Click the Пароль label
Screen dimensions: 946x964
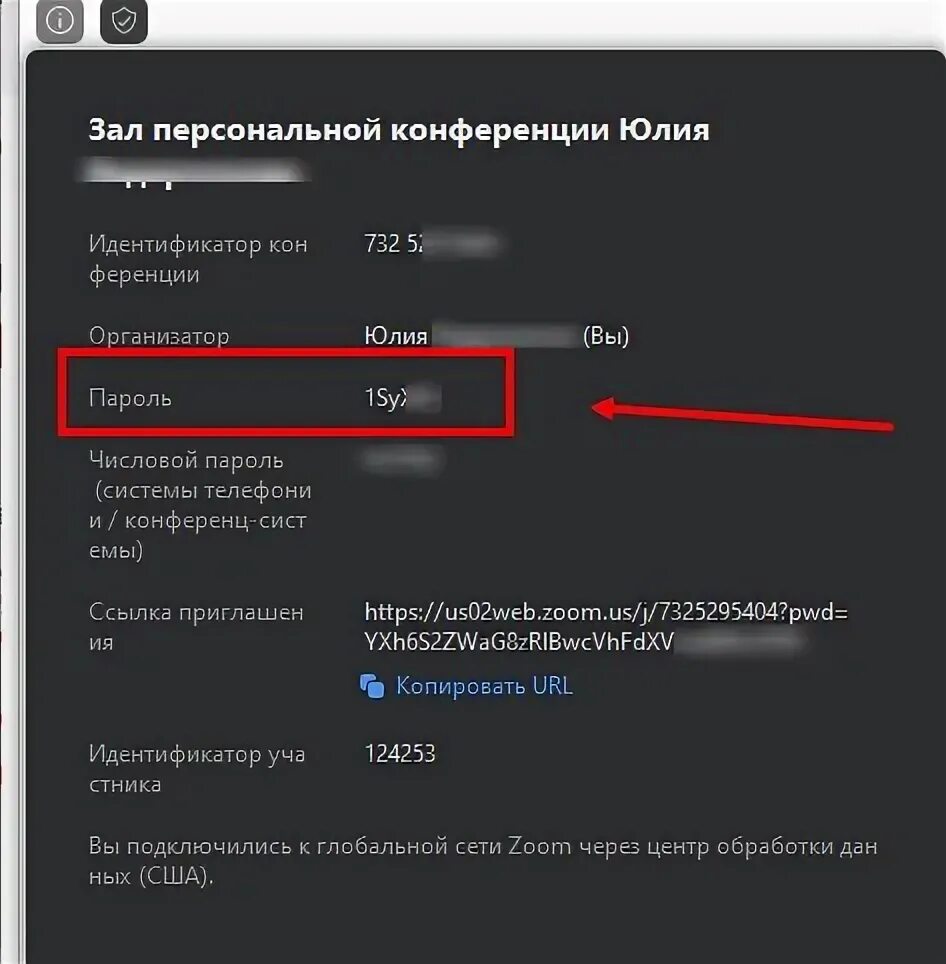[130, 398]
